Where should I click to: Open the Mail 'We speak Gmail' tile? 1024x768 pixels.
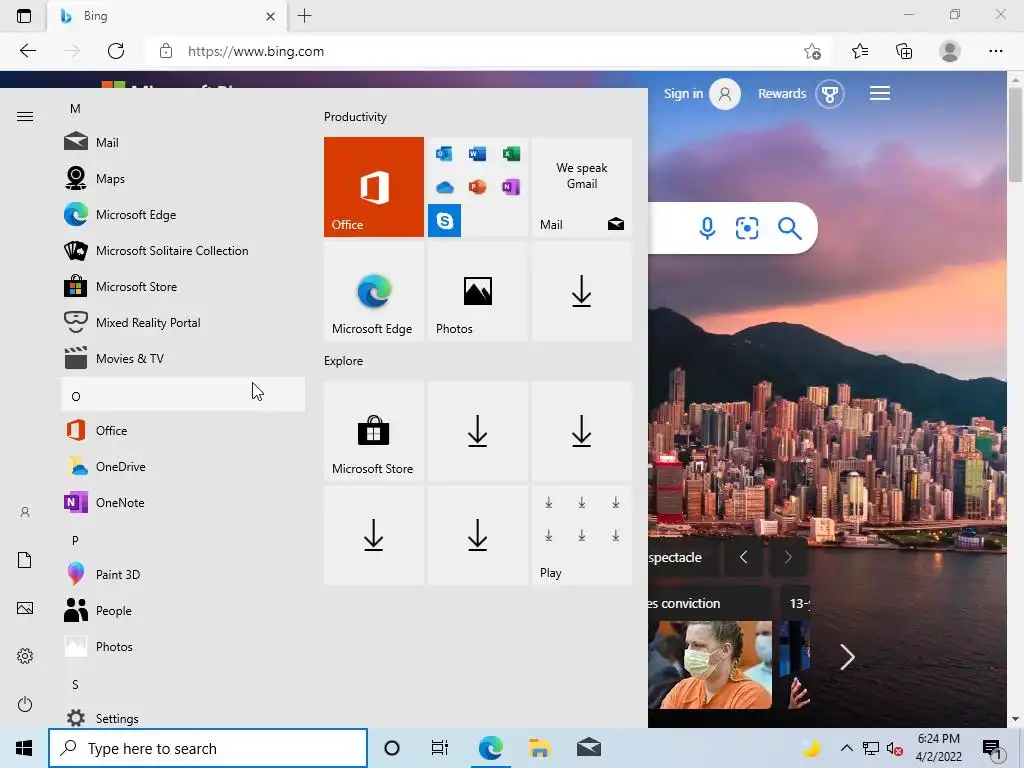[x=582, y=187]
